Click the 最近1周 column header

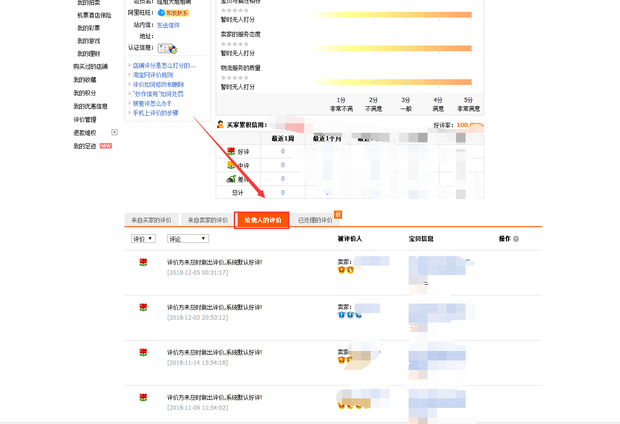pos(283,138)
